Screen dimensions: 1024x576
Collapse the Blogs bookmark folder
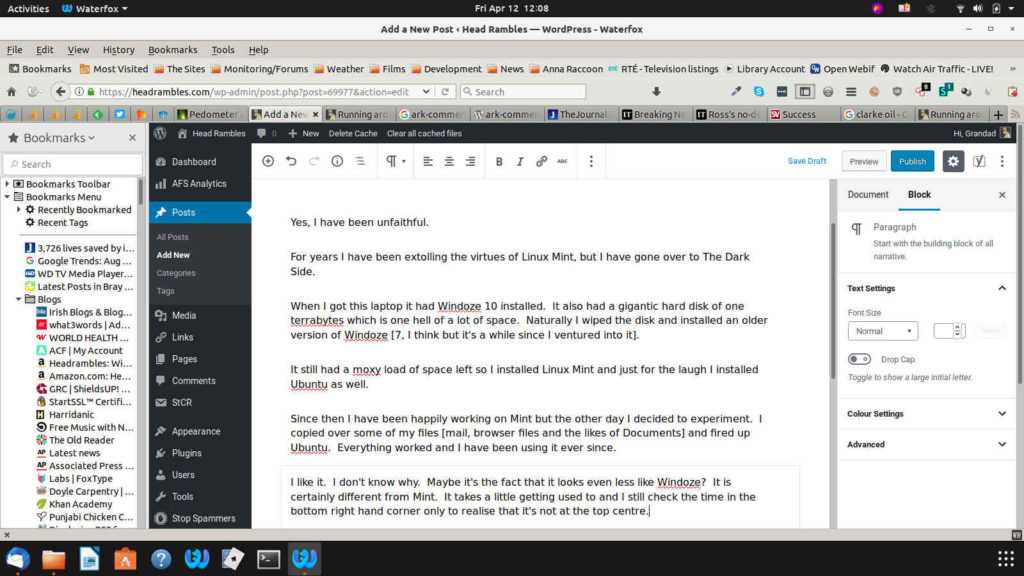[18, 299]
